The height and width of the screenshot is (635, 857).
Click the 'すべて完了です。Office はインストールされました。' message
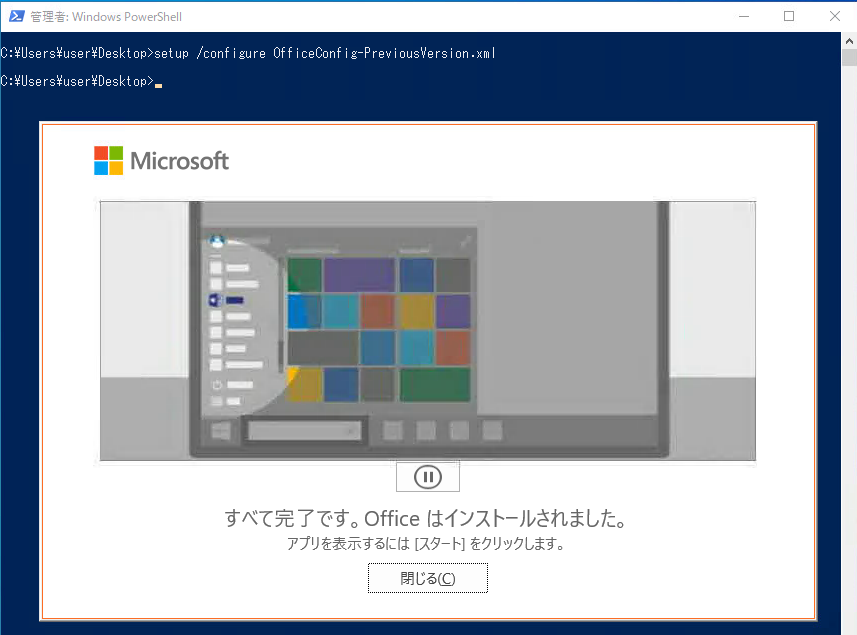click(426, 518)
